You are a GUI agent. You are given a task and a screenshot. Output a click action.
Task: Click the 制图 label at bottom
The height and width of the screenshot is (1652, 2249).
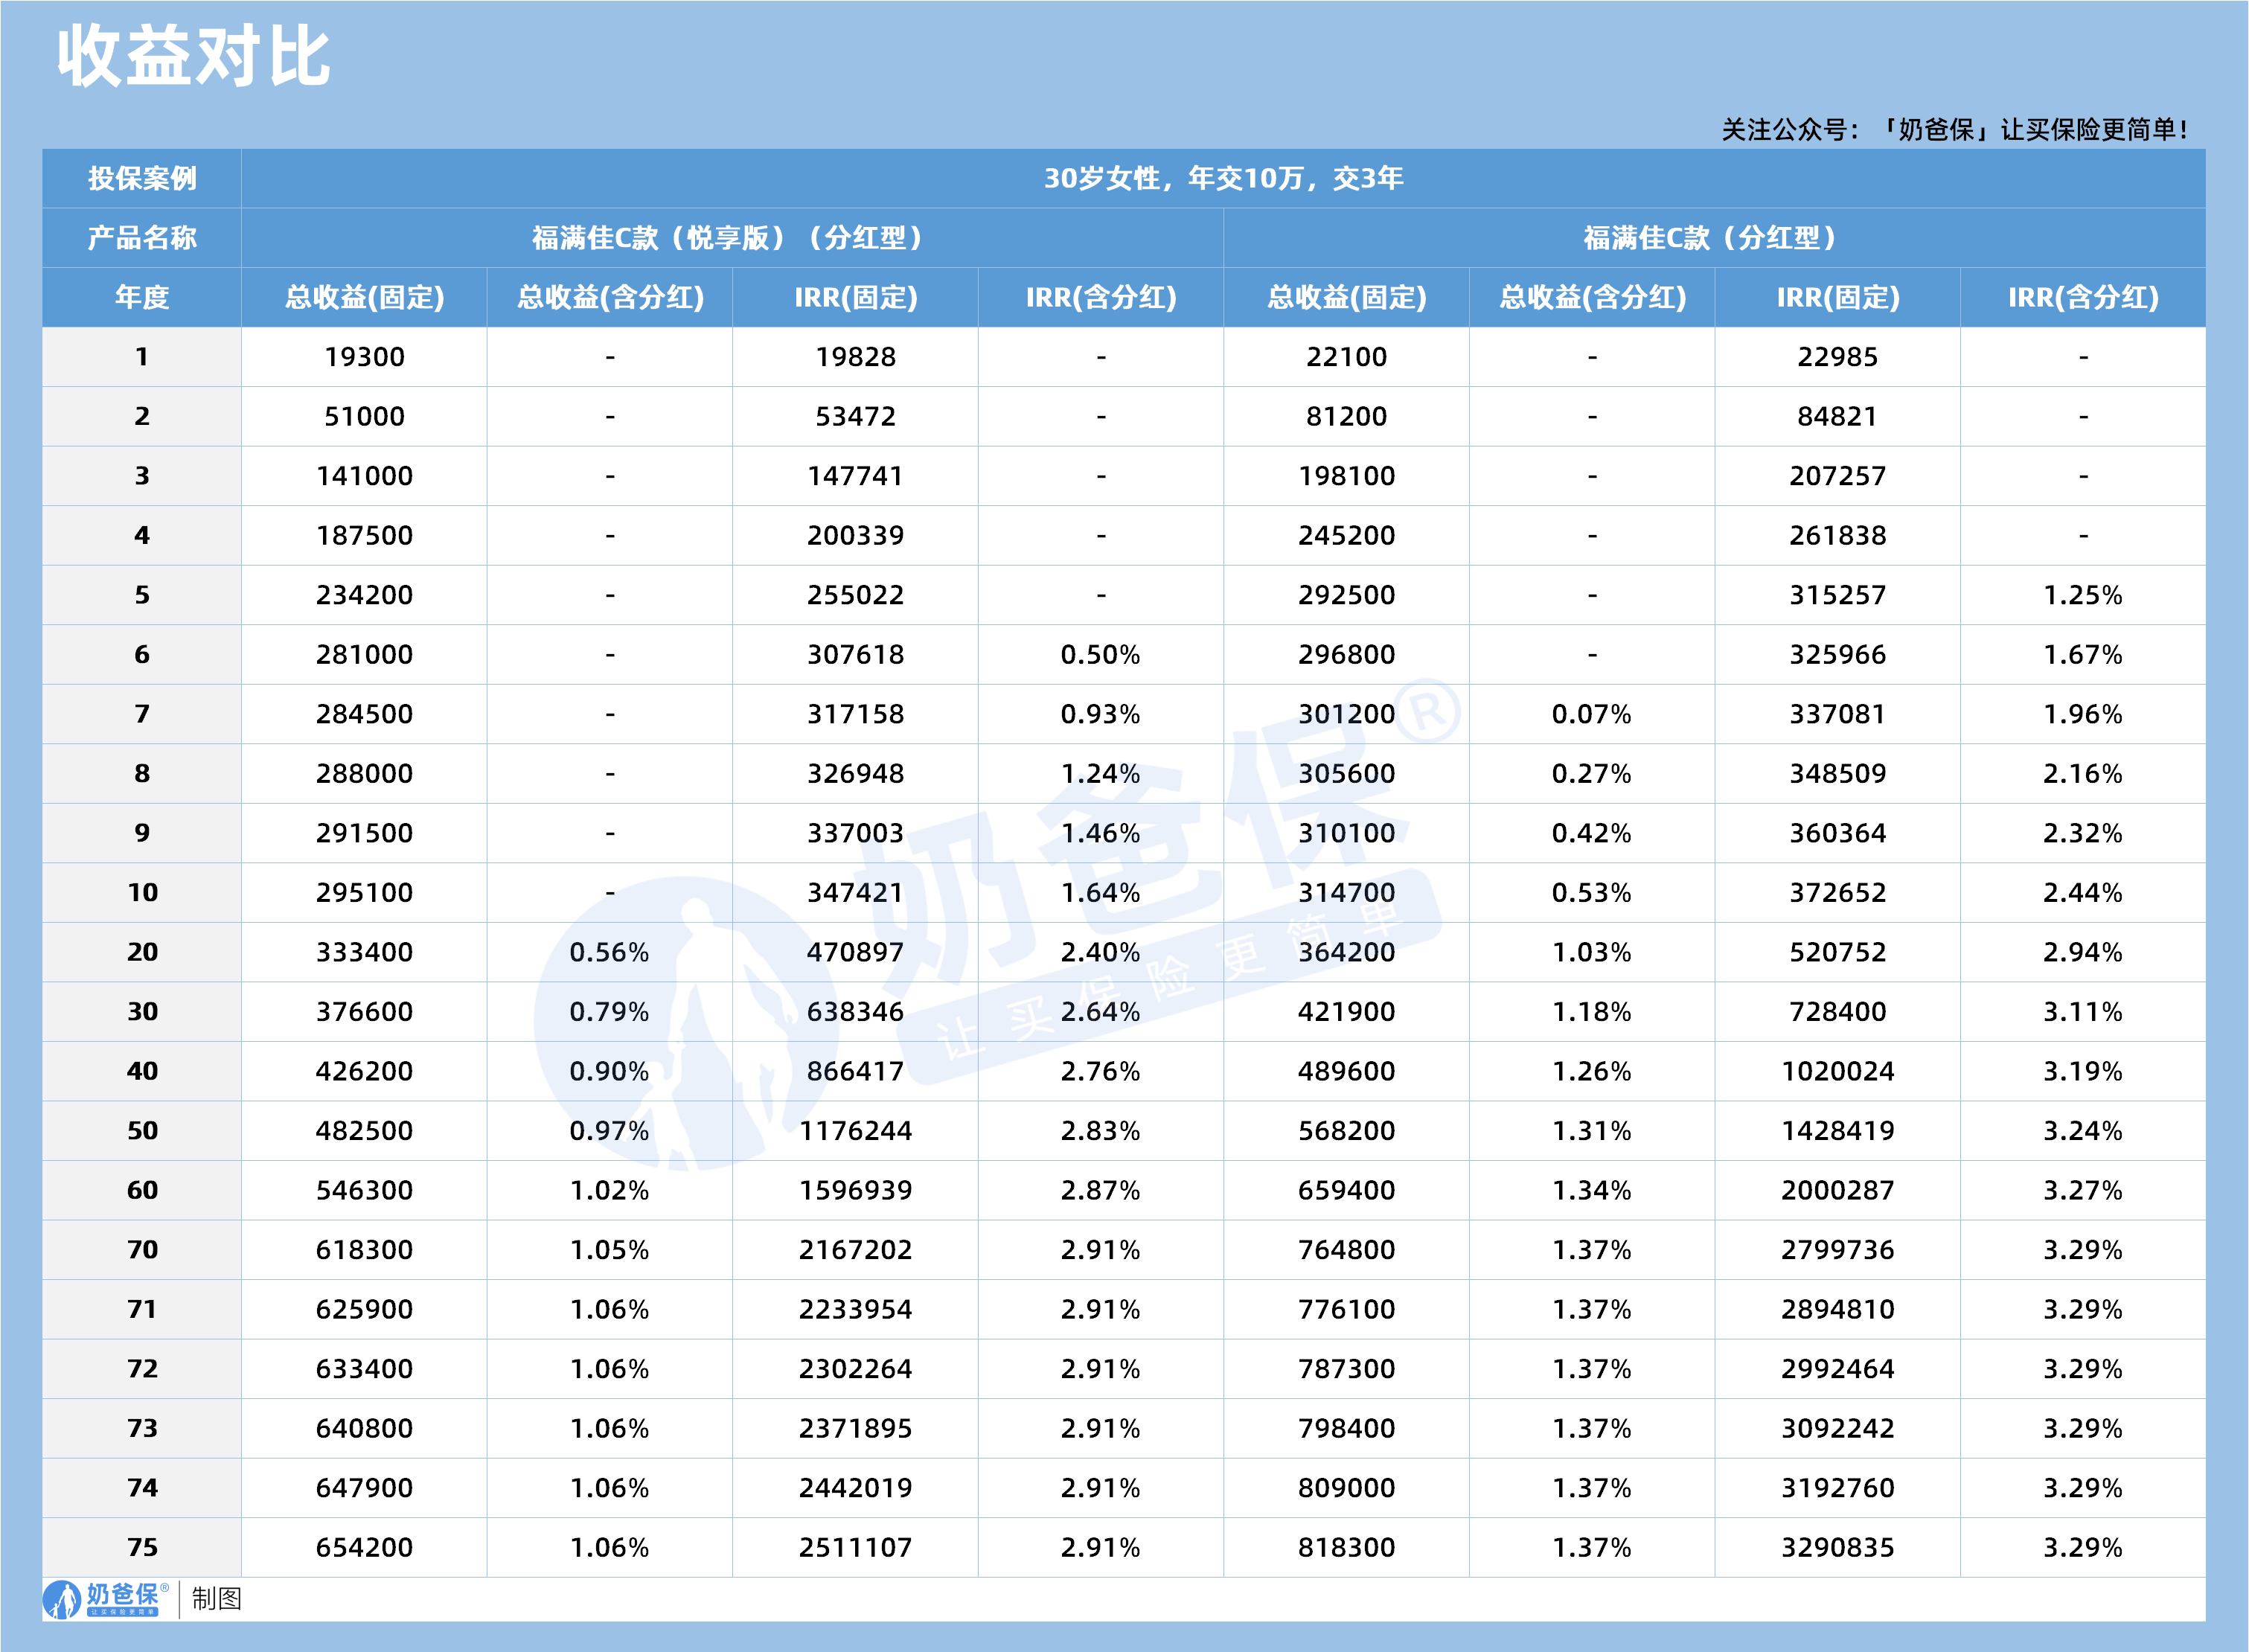[217, 1598]
